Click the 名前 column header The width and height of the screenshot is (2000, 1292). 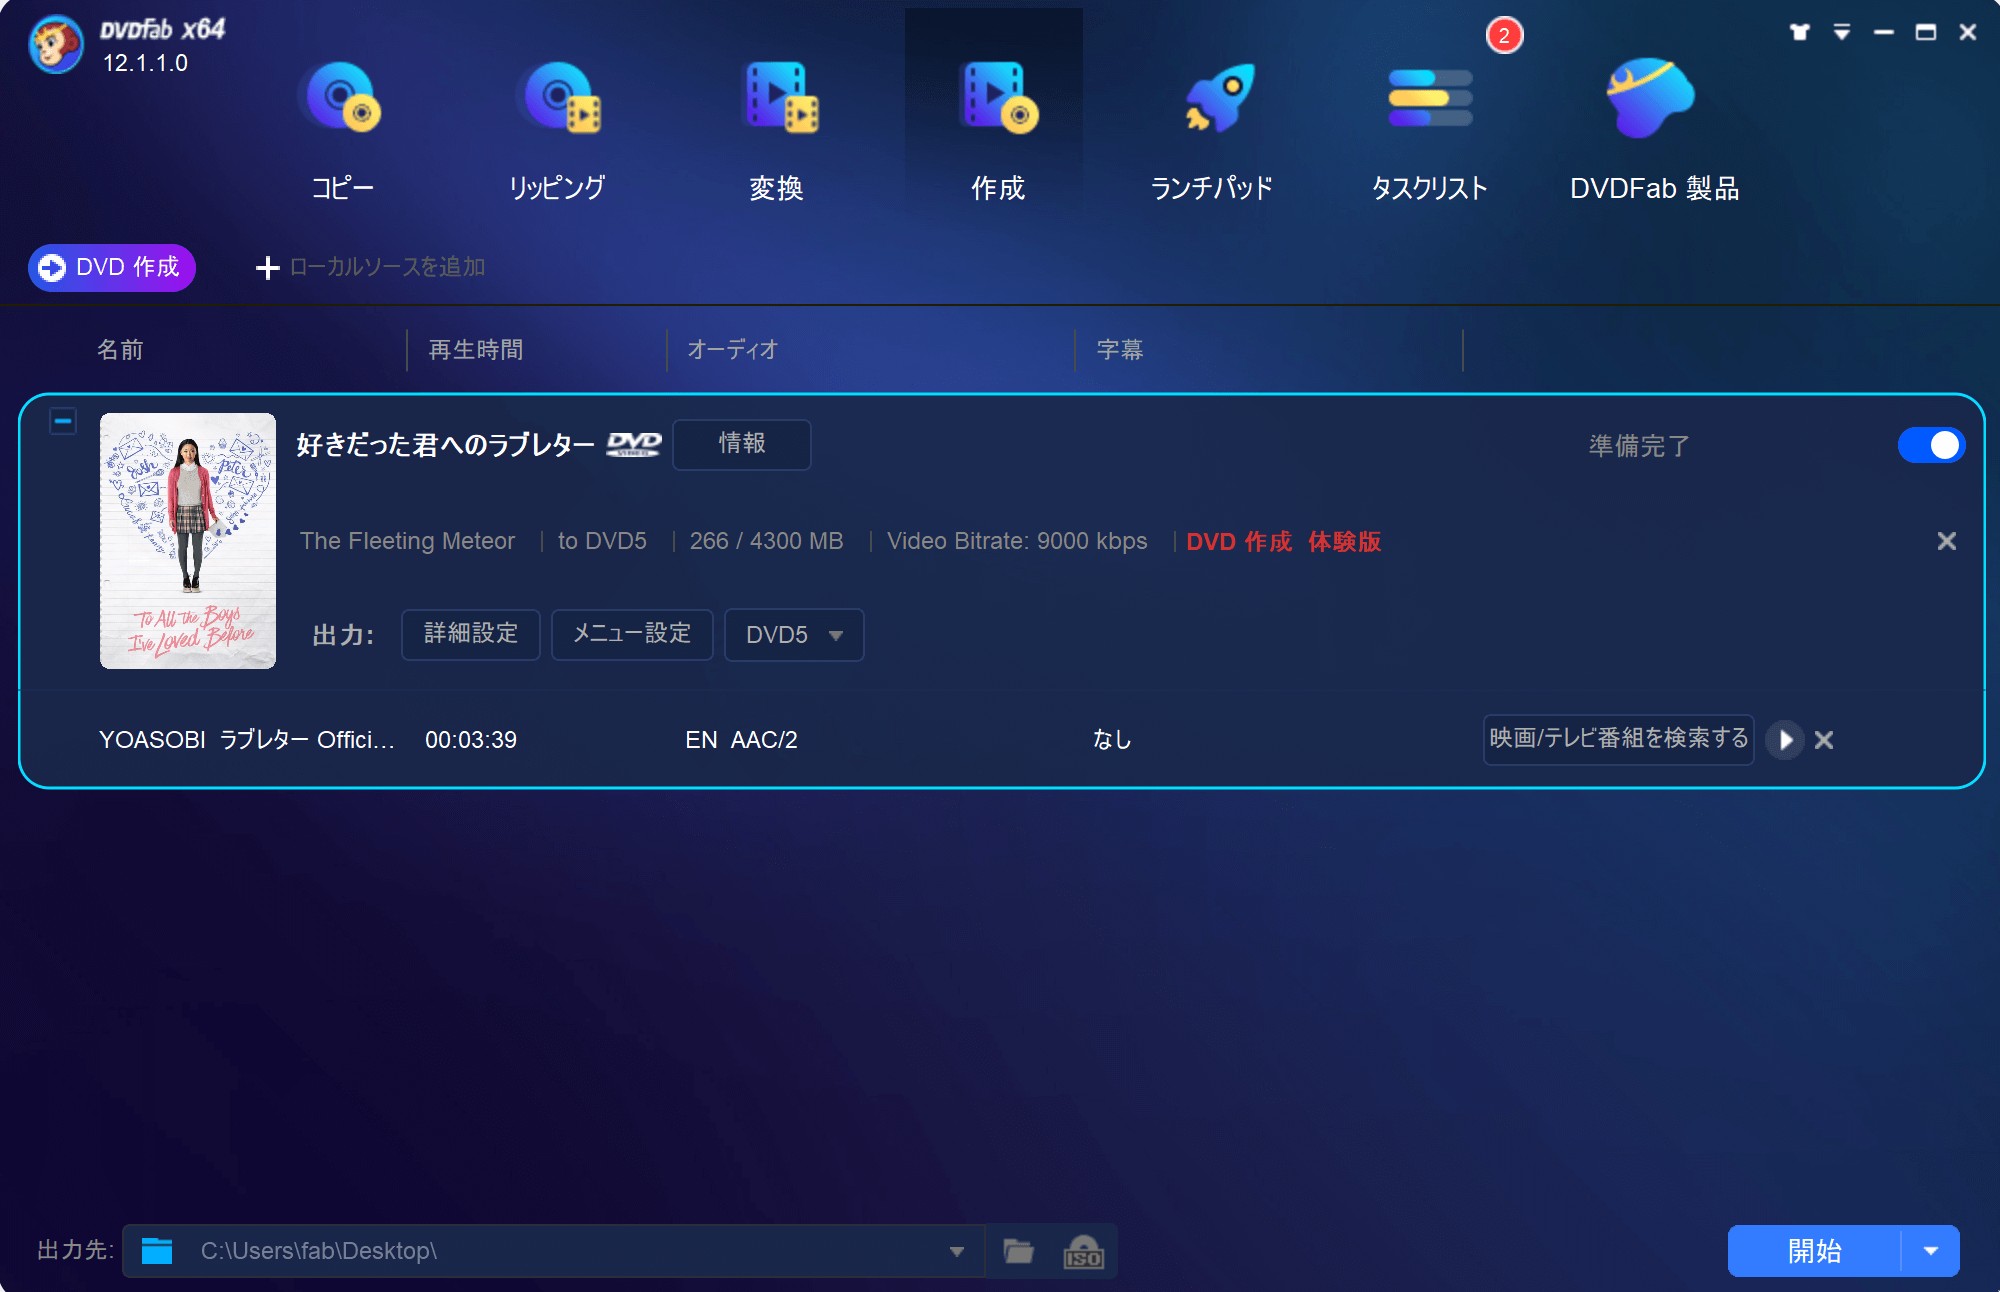(x=120, y=350)
